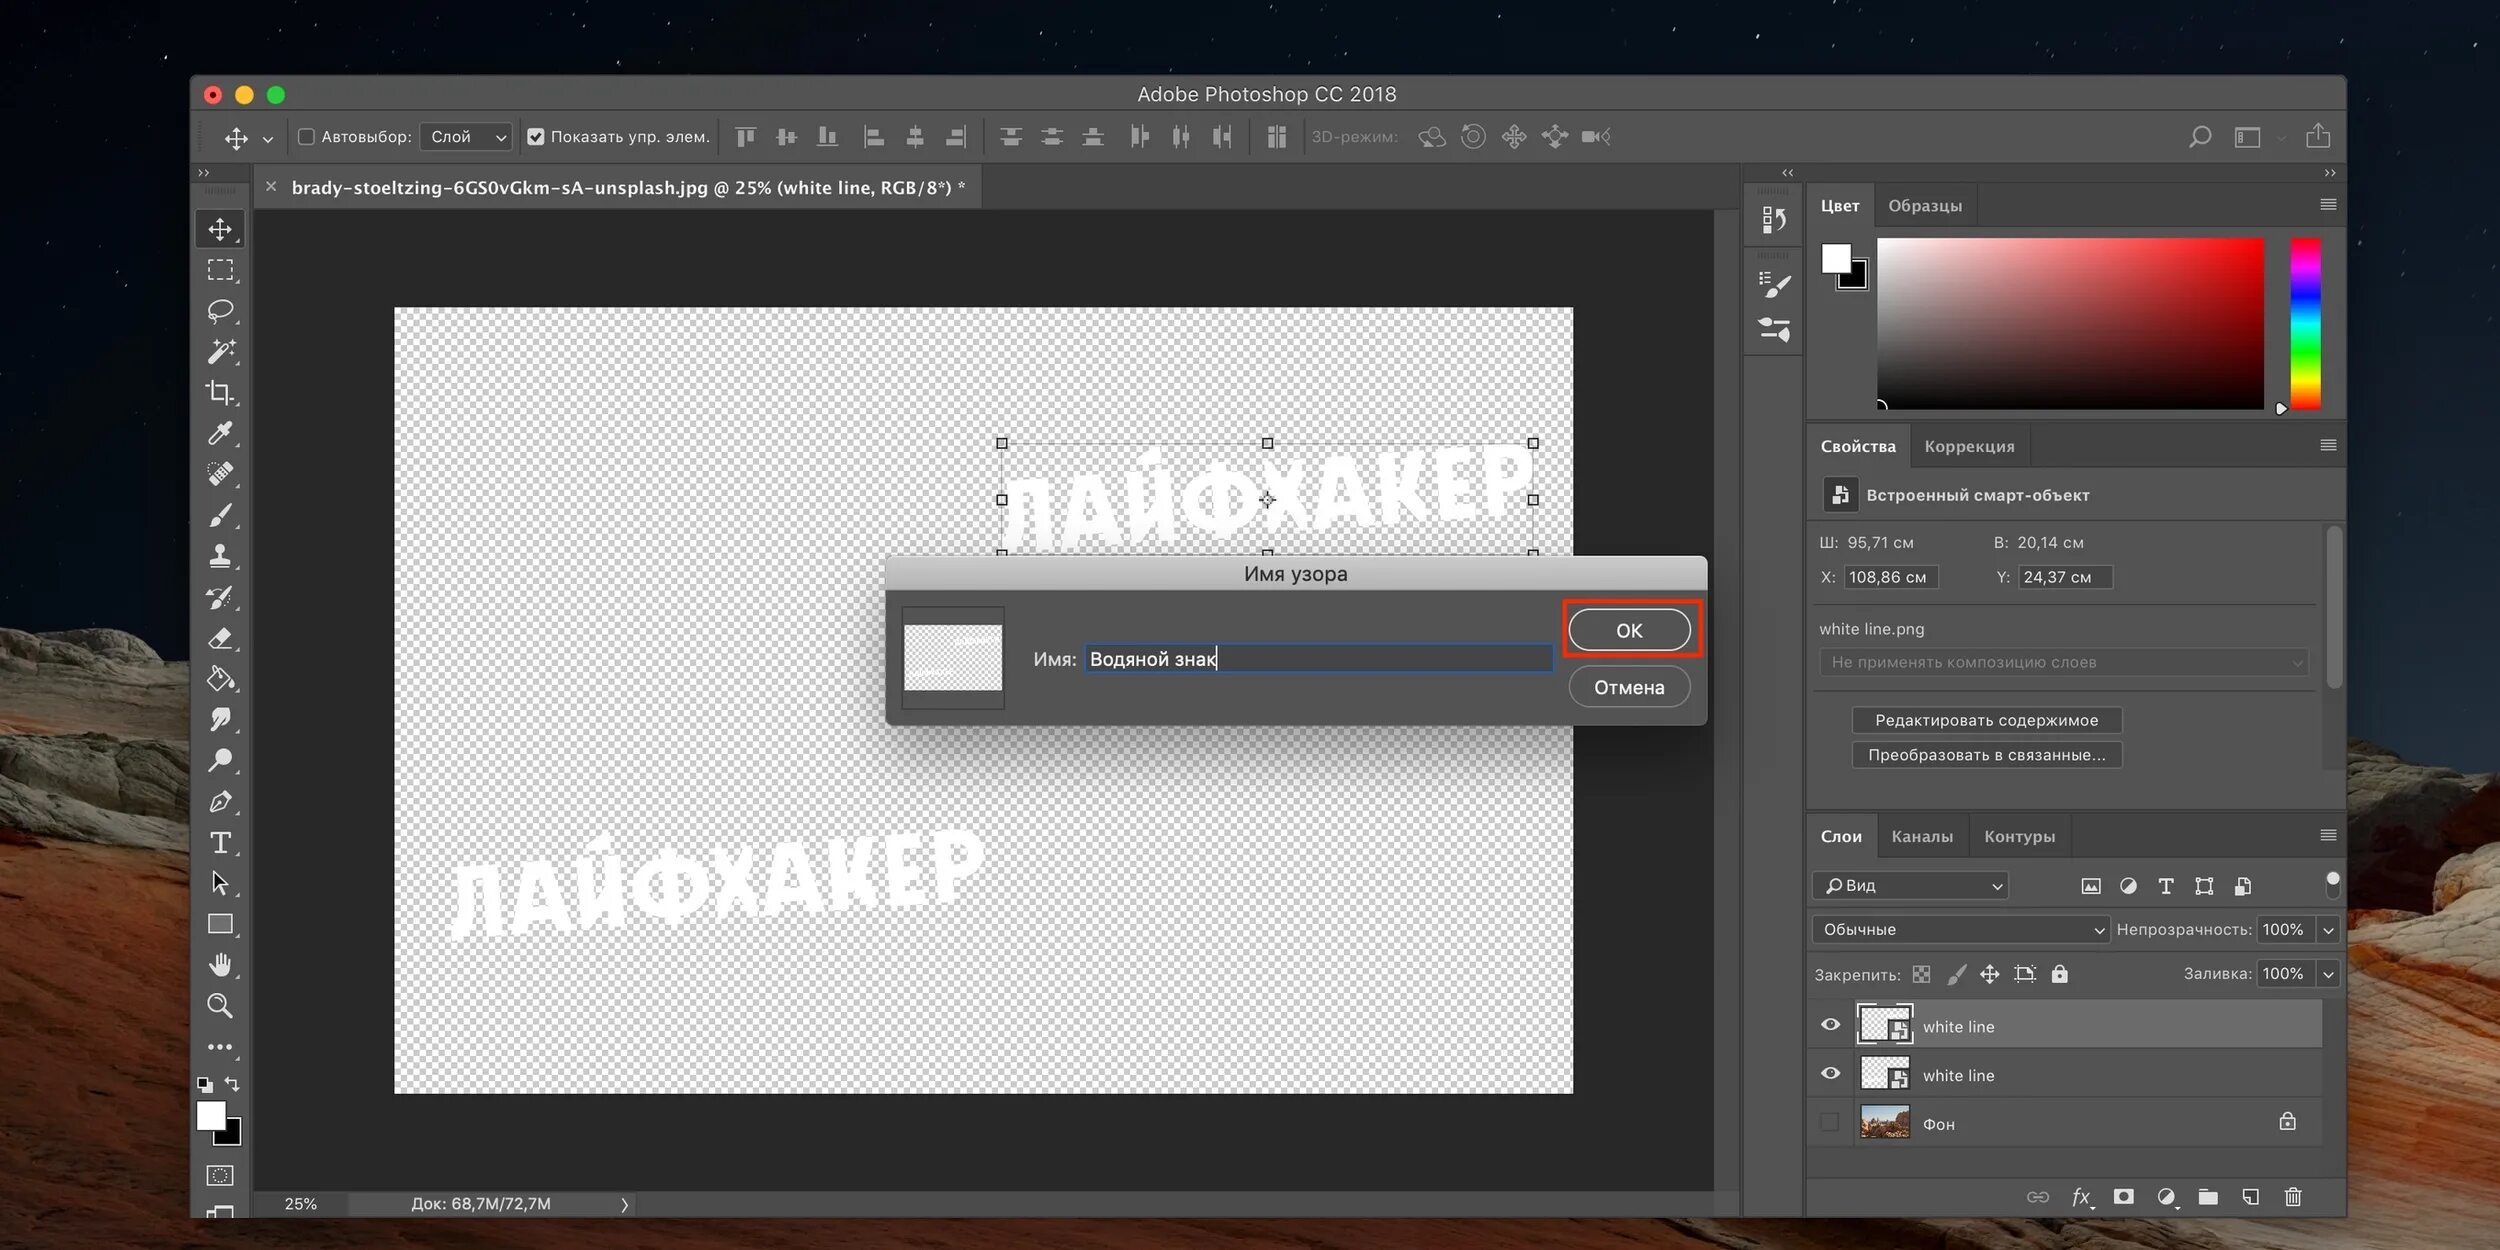Select the Healing Brush tool

(220, 474)
